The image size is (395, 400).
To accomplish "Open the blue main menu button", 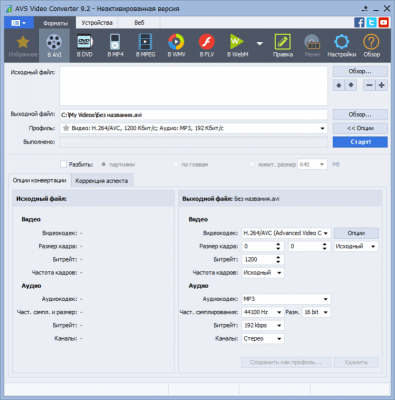I will coord(19,23).
